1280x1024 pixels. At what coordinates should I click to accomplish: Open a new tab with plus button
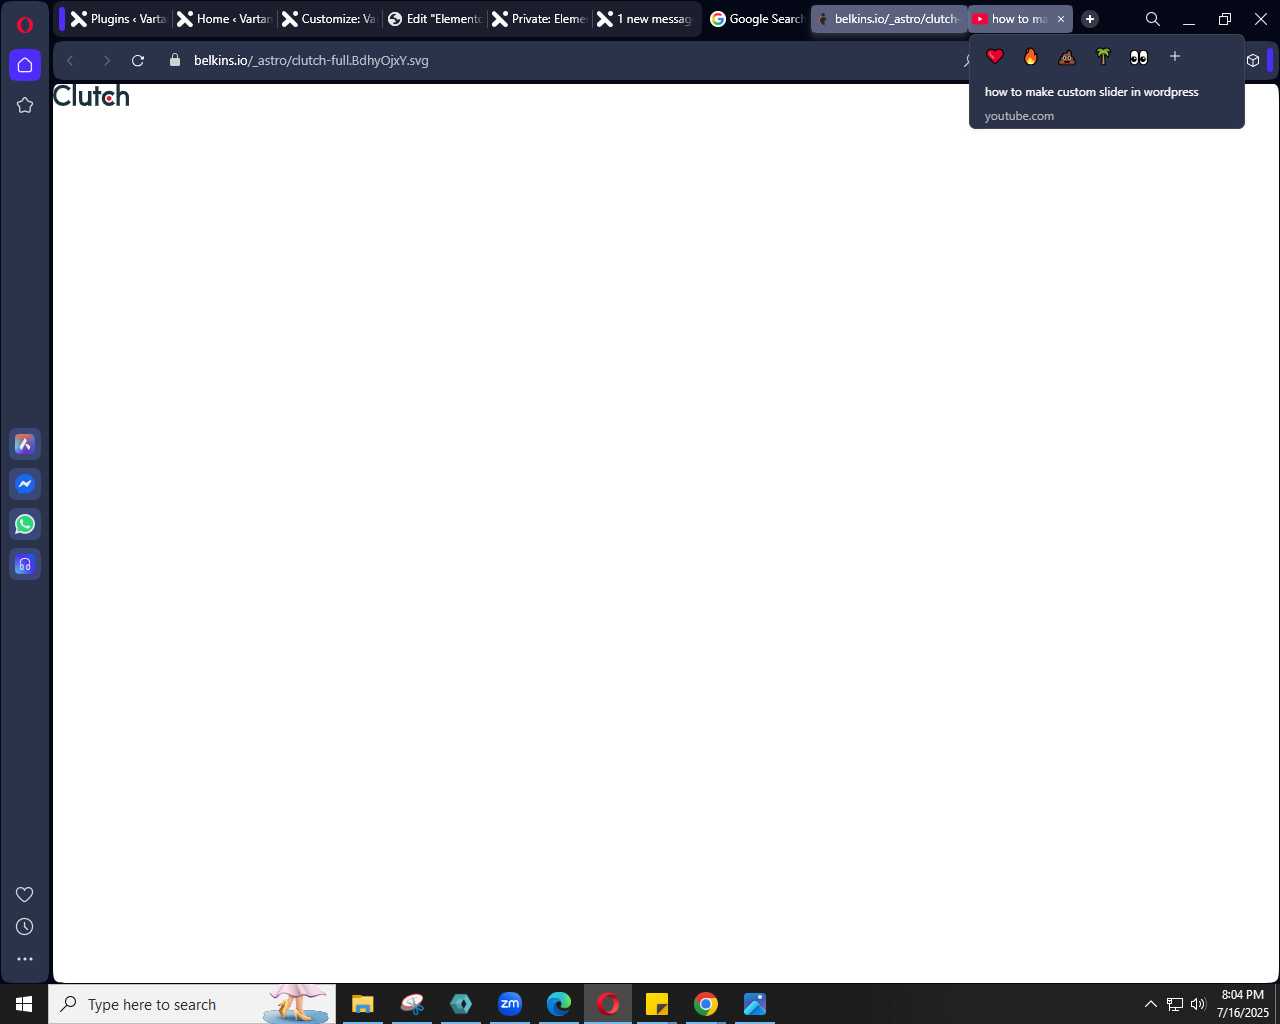tap(1090, 19)
